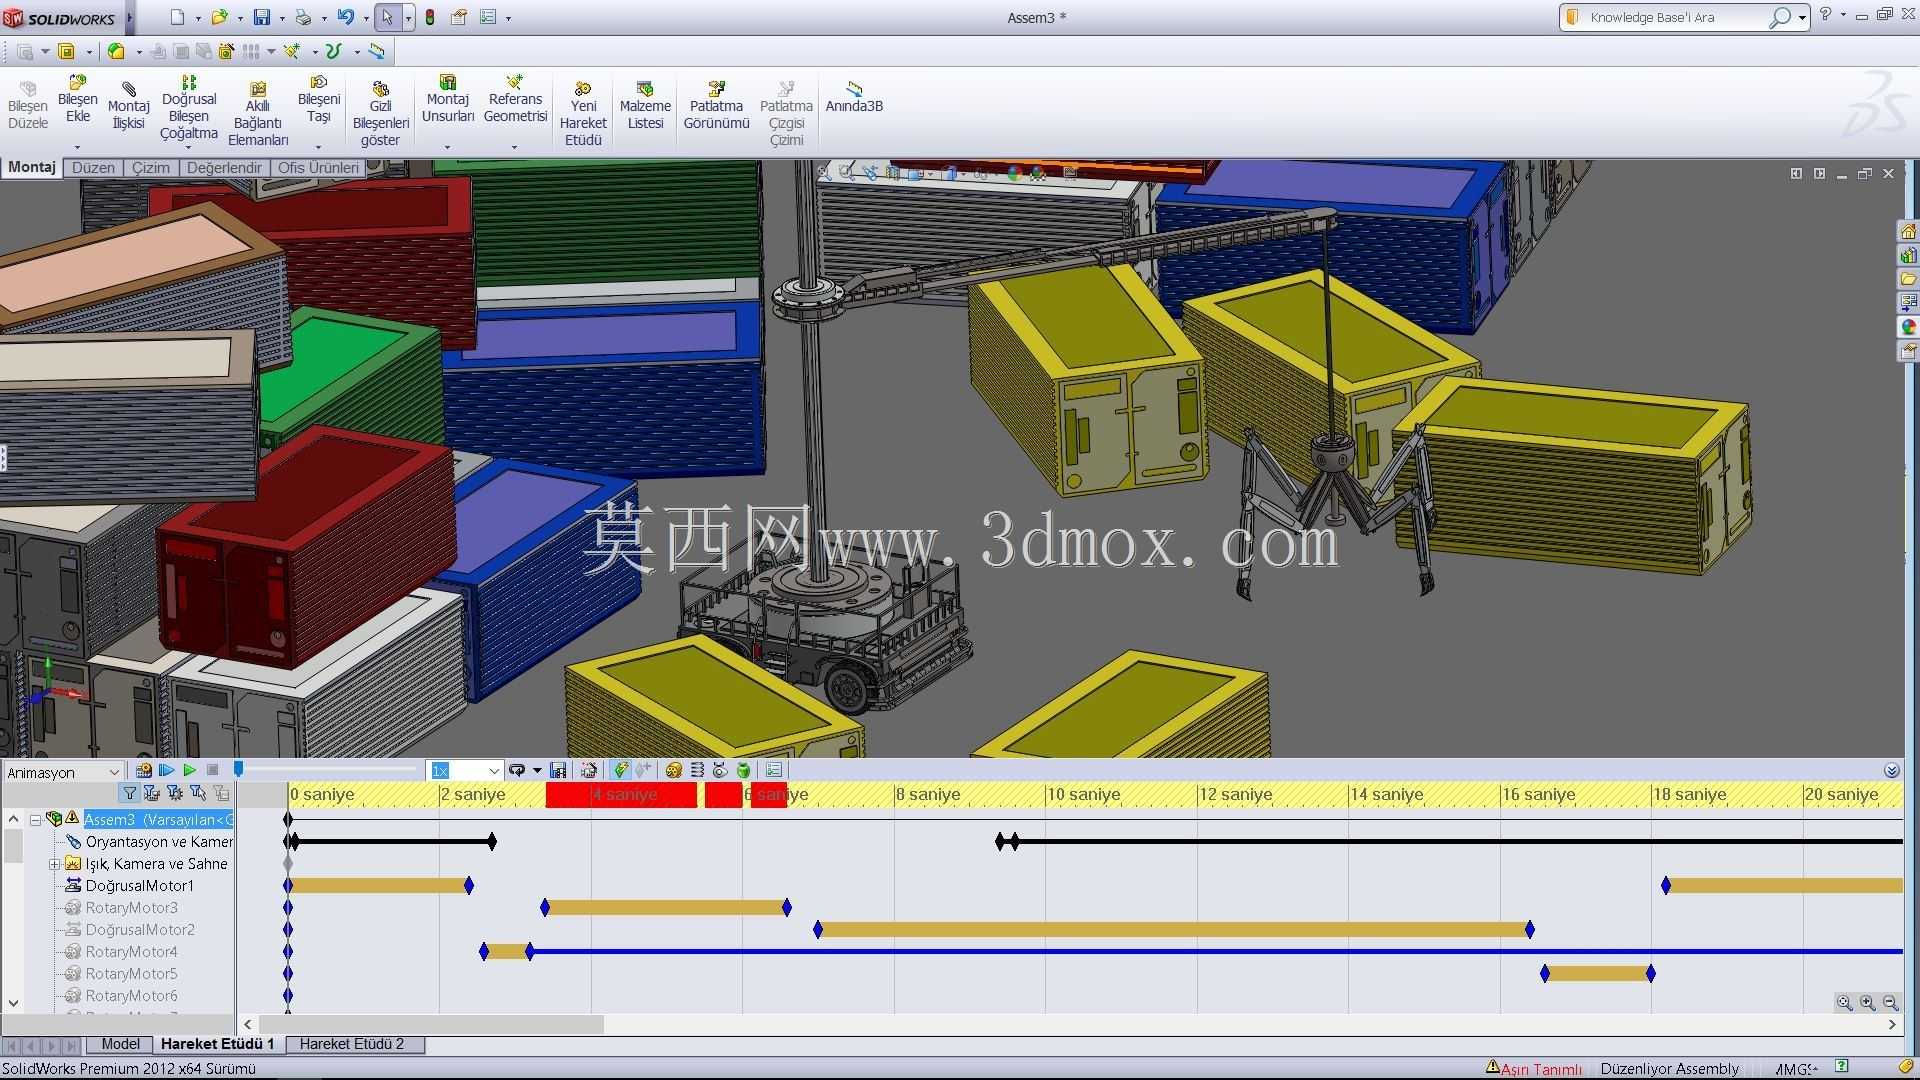Click the Open file folder icon
The width and height of the screenshot is (1920, 1080).
[x=219, y=17]
